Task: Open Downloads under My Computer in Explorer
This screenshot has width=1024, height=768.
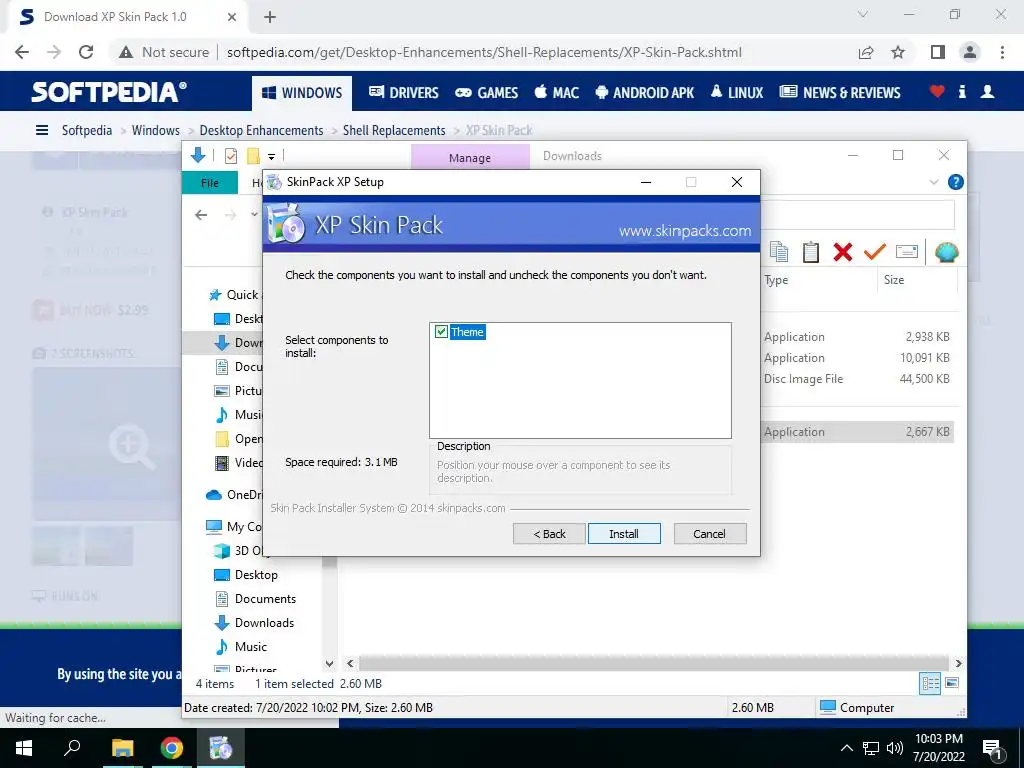Action: click(x=264, y=622)
